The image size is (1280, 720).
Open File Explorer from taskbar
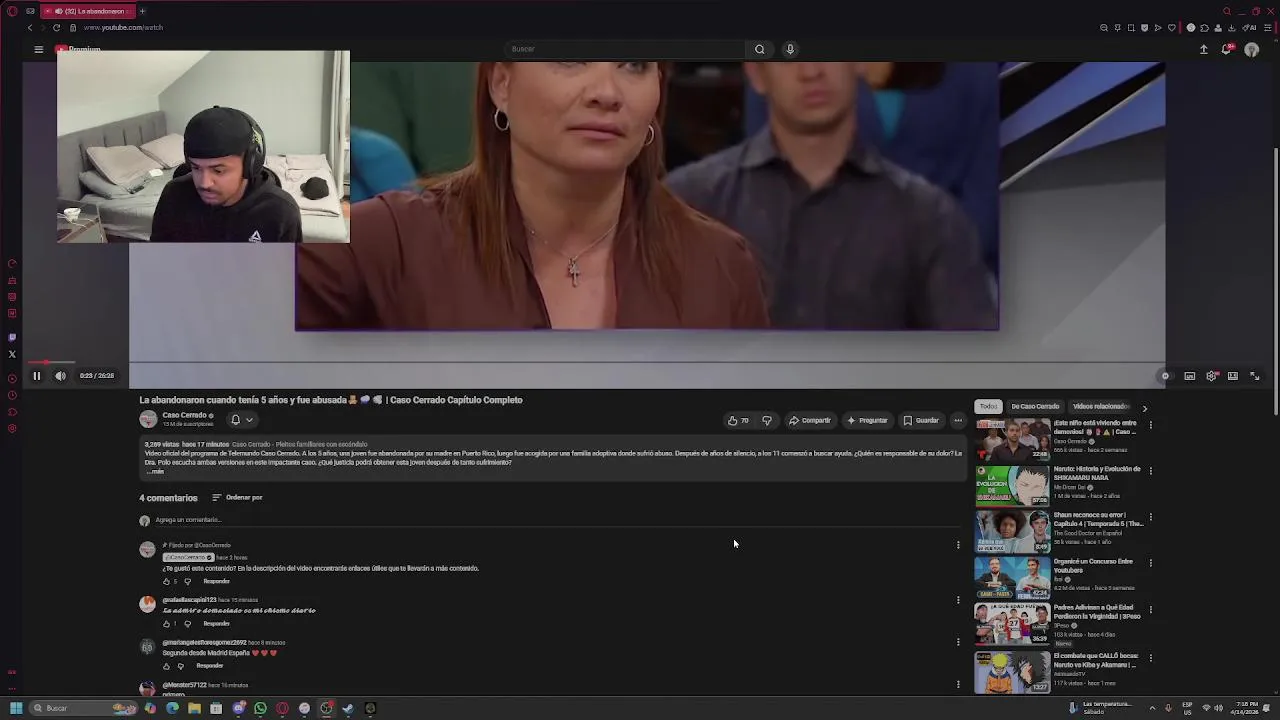[194, 708]
